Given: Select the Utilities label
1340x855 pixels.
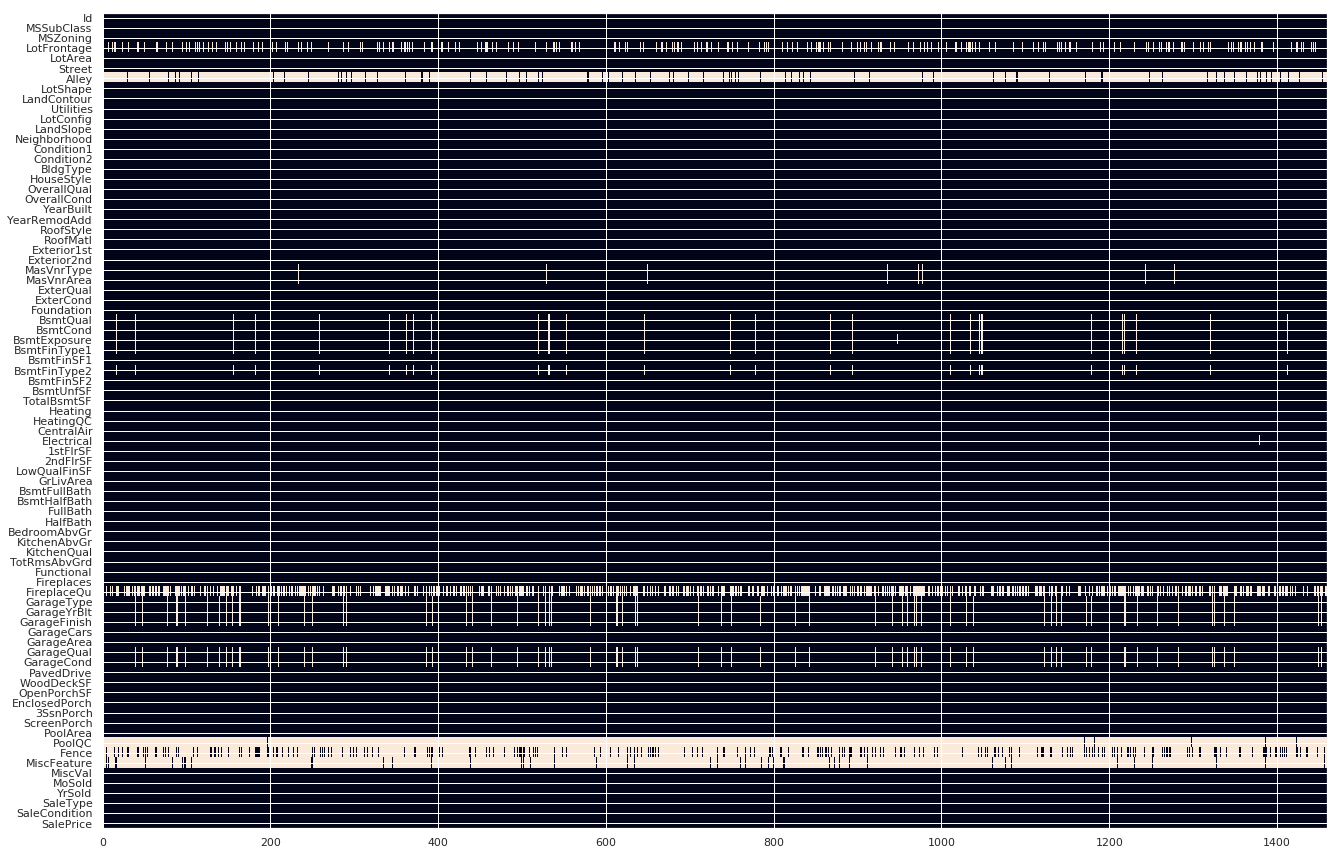Looking at the screenshot, I should (x=72, y=109).
